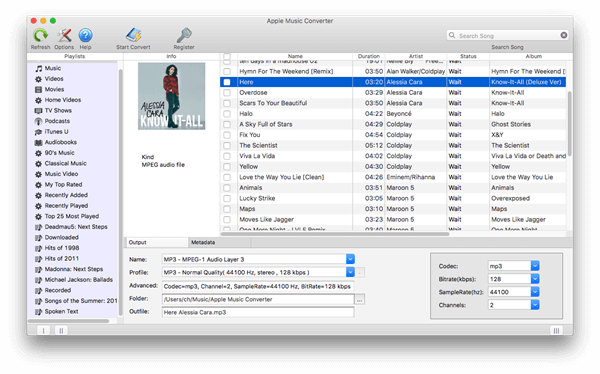
Task: Open the Name format dropdown
Action: [x=350, y=260]
